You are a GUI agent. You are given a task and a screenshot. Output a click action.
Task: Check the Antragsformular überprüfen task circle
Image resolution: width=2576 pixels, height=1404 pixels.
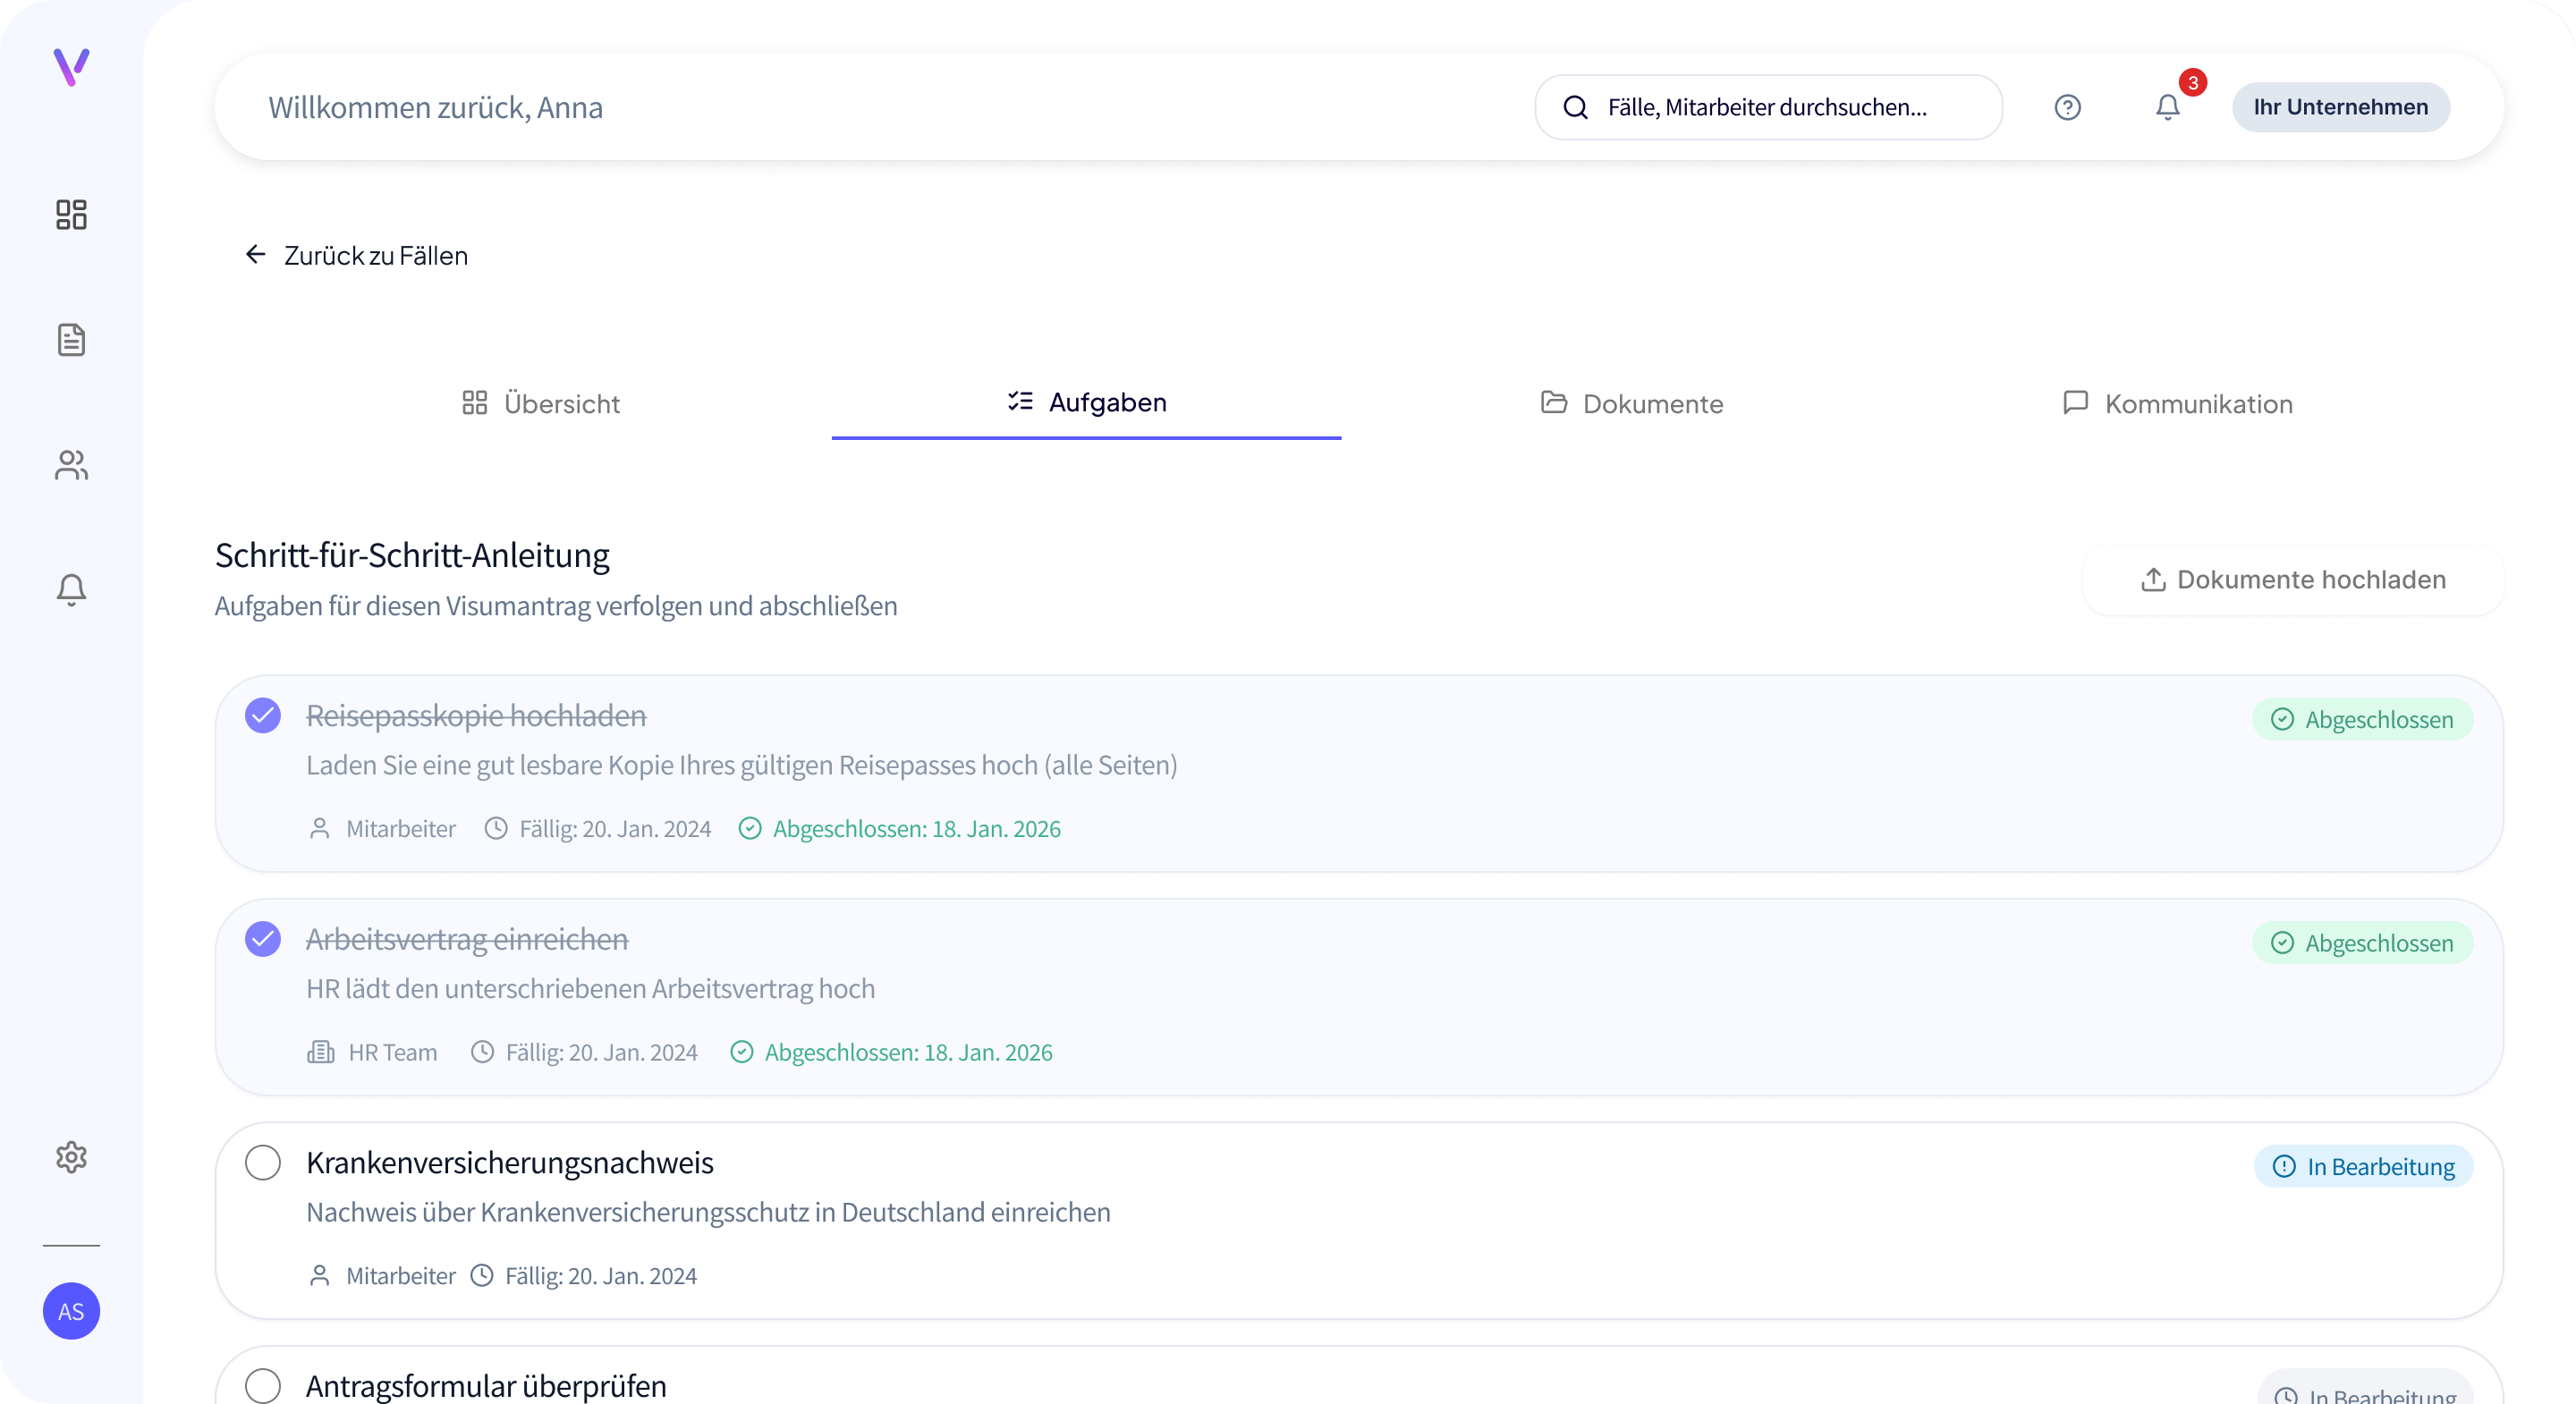point(263,1386)
